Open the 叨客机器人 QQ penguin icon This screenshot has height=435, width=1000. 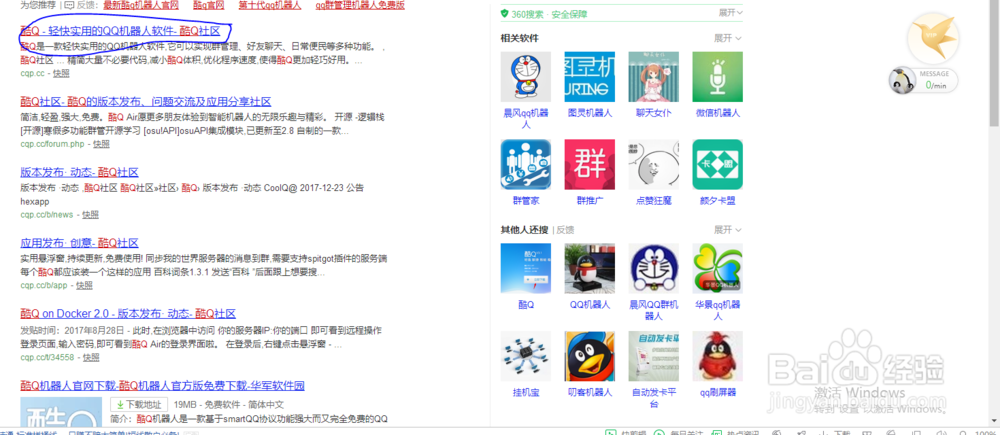click(589, 356)
